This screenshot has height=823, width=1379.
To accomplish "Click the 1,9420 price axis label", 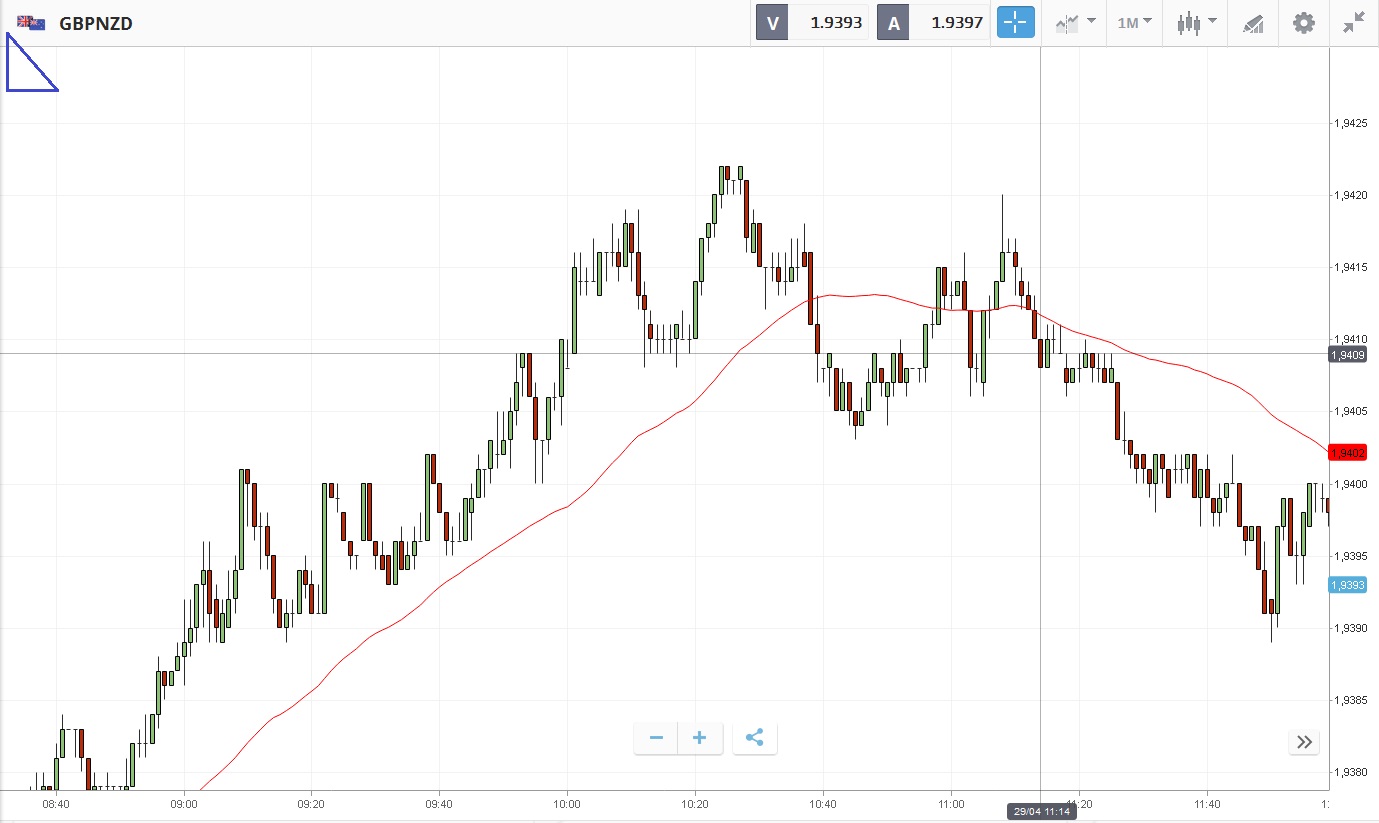I will point(1350,196).
